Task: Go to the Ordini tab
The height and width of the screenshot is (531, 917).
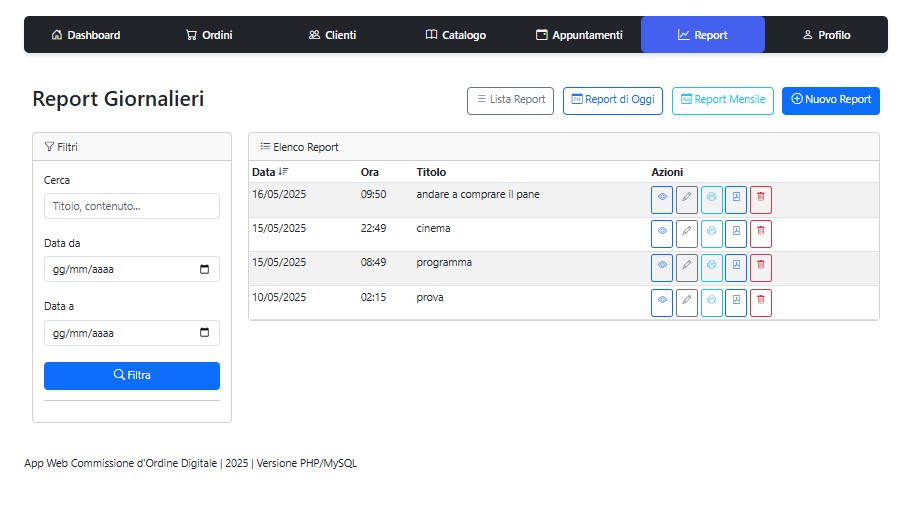Action: tap(209, 35)
